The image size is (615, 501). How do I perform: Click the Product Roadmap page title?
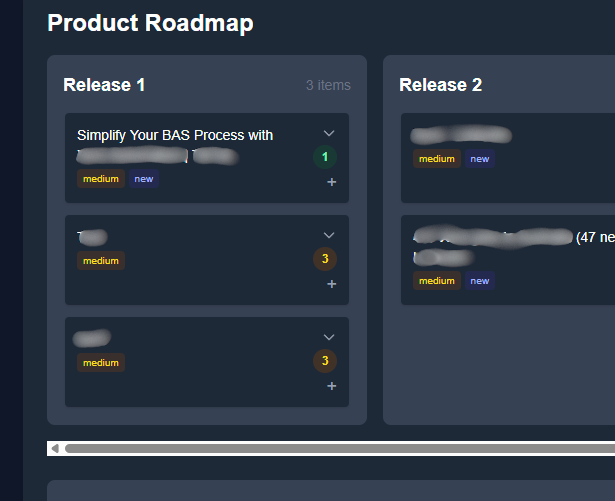(x=150, y=23)
